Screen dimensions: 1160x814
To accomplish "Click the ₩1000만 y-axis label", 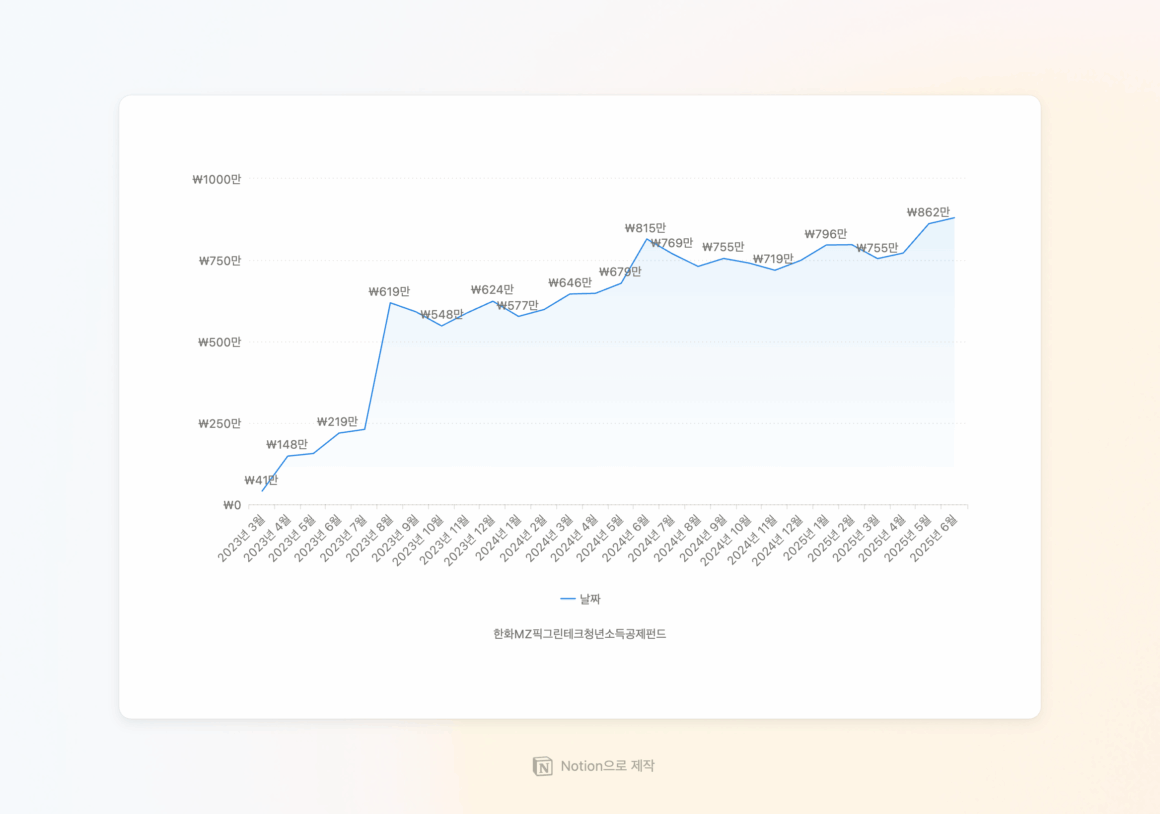I will tap(217, 179).
